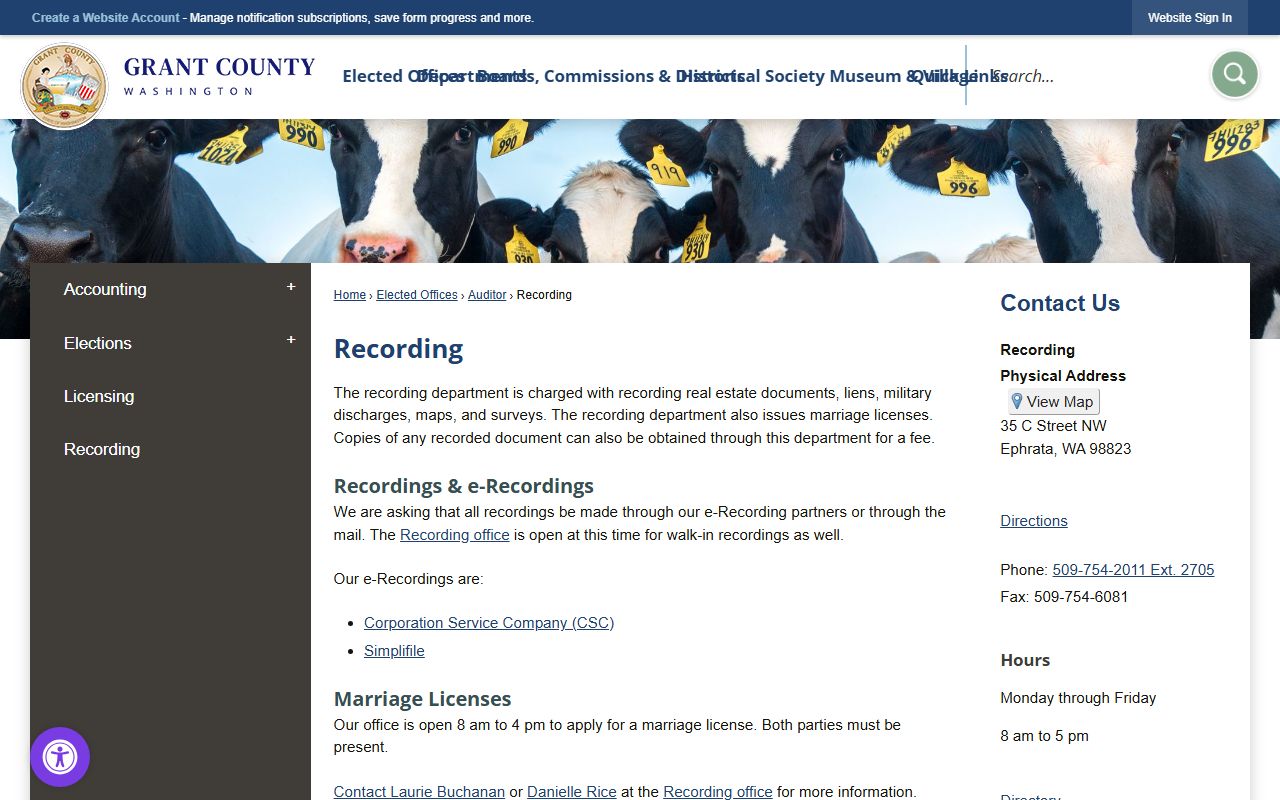Click the green search magnifier icon
1280x800 pixels.
tap(1234, 74)
